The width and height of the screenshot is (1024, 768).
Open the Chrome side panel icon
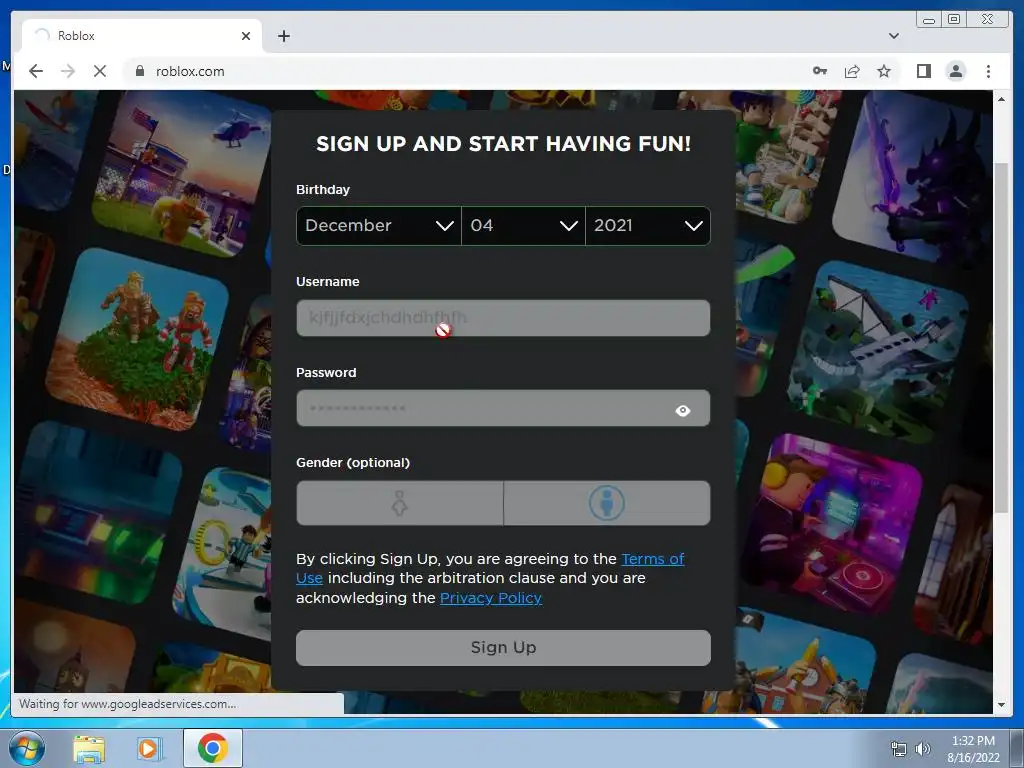click(923, 71)
